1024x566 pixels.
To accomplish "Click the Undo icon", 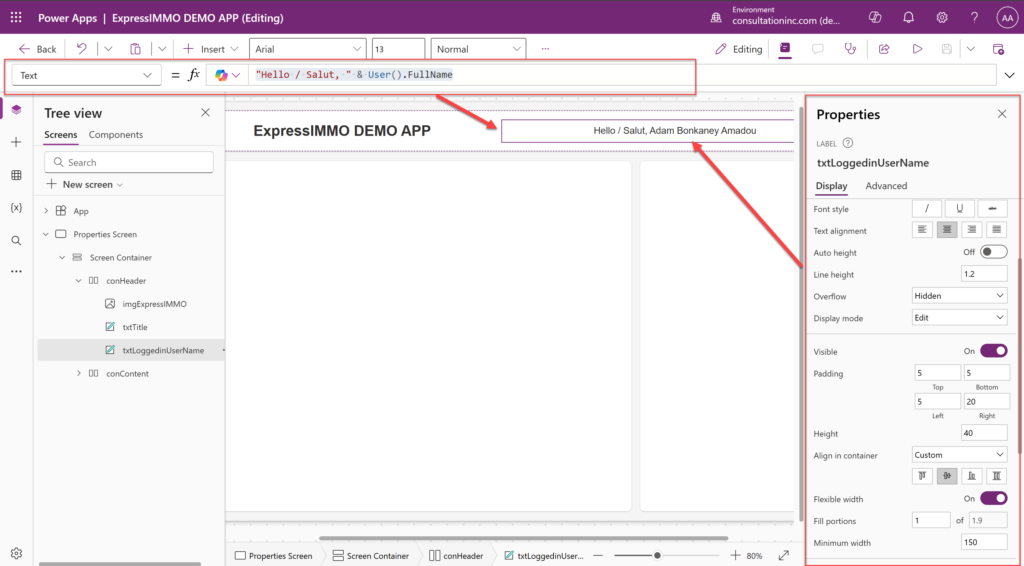I will [82, 49].
